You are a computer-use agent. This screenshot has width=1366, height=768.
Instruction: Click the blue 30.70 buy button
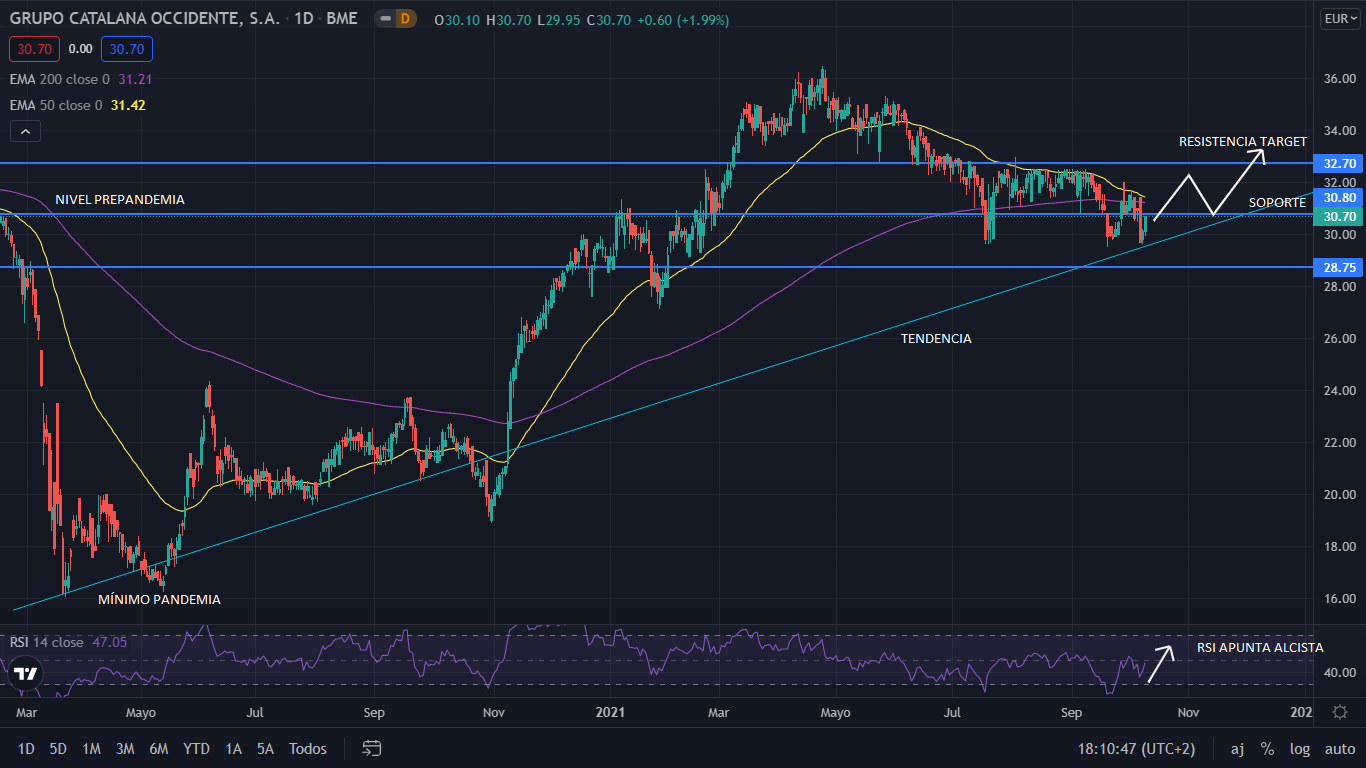126,49
